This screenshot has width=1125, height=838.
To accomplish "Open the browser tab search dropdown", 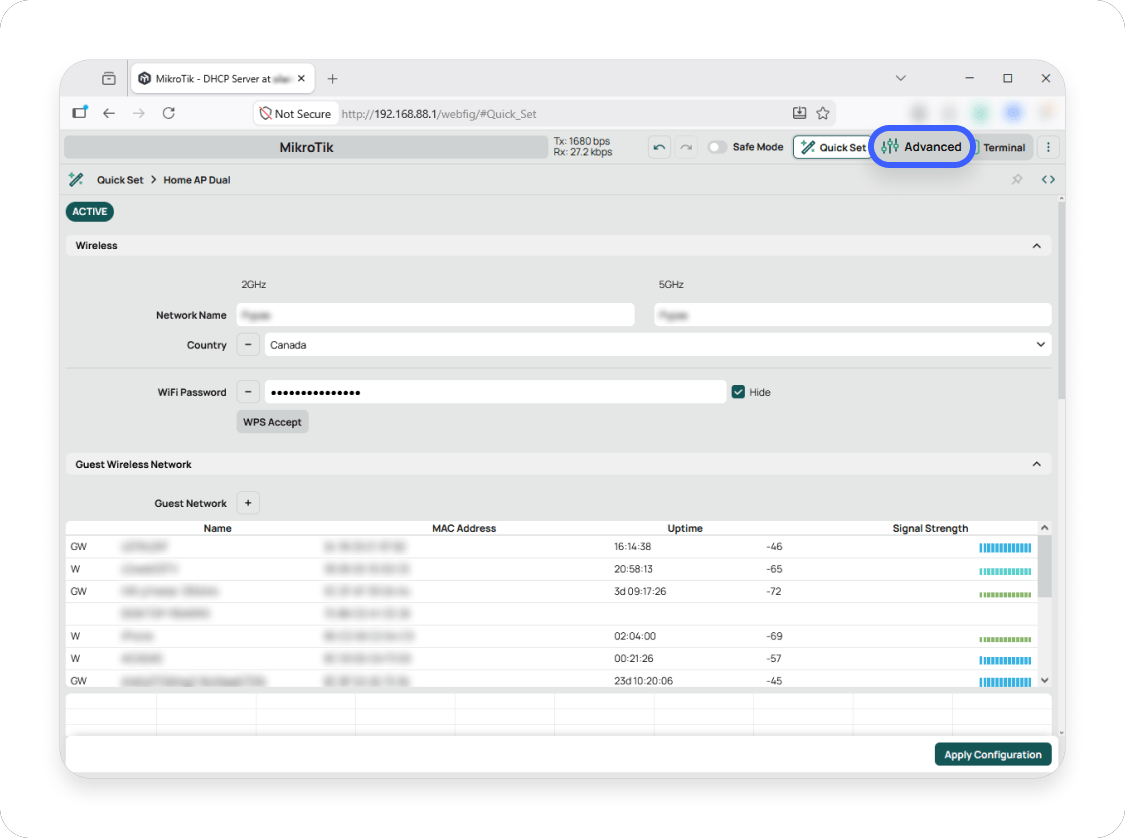I will [x=900, y=78].
